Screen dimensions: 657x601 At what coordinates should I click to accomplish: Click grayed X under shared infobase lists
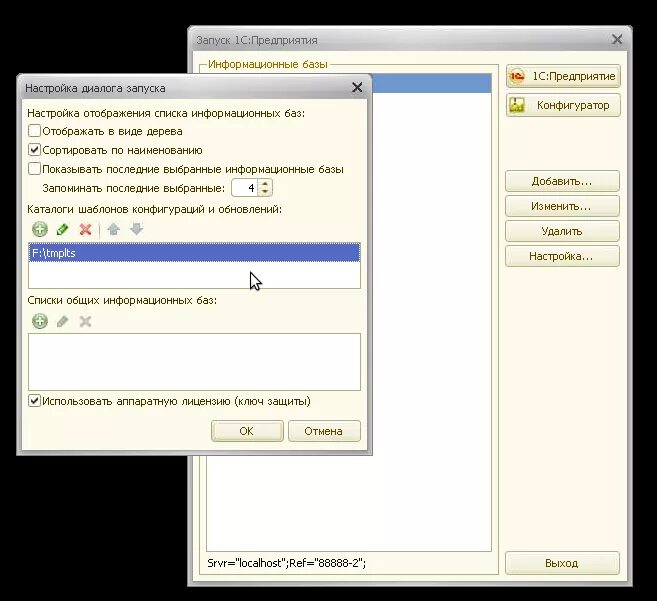point(85,321)
